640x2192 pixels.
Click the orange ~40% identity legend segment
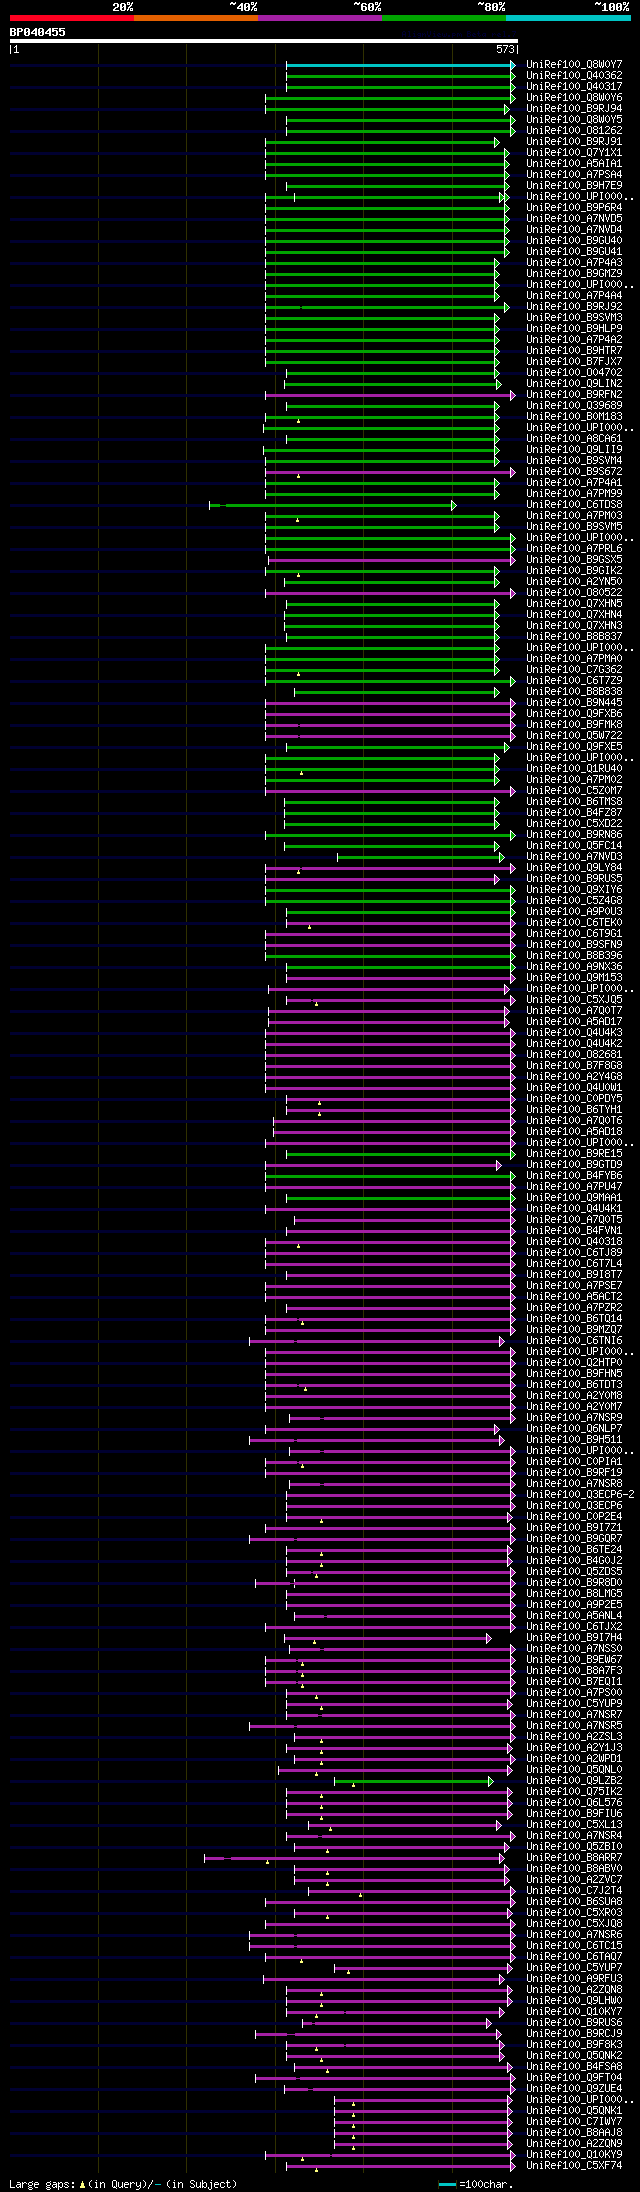point(196,18)
